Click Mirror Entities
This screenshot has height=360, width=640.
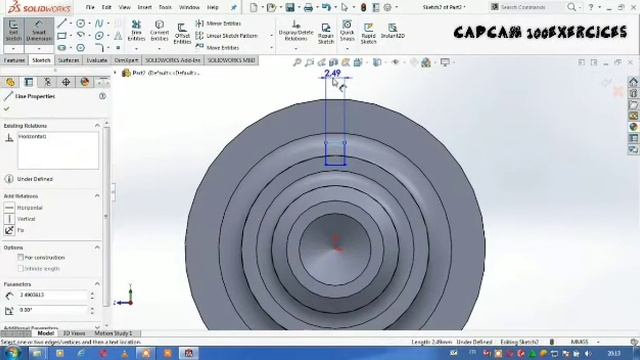click(218, 23)
